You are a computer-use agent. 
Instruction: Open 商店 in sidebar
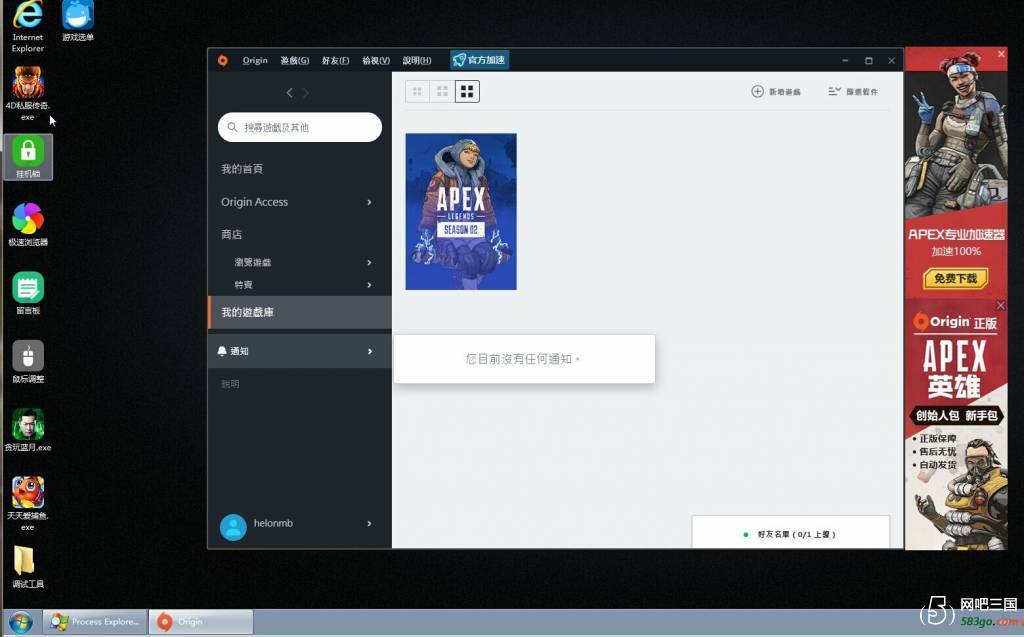(x=231, y=234)
